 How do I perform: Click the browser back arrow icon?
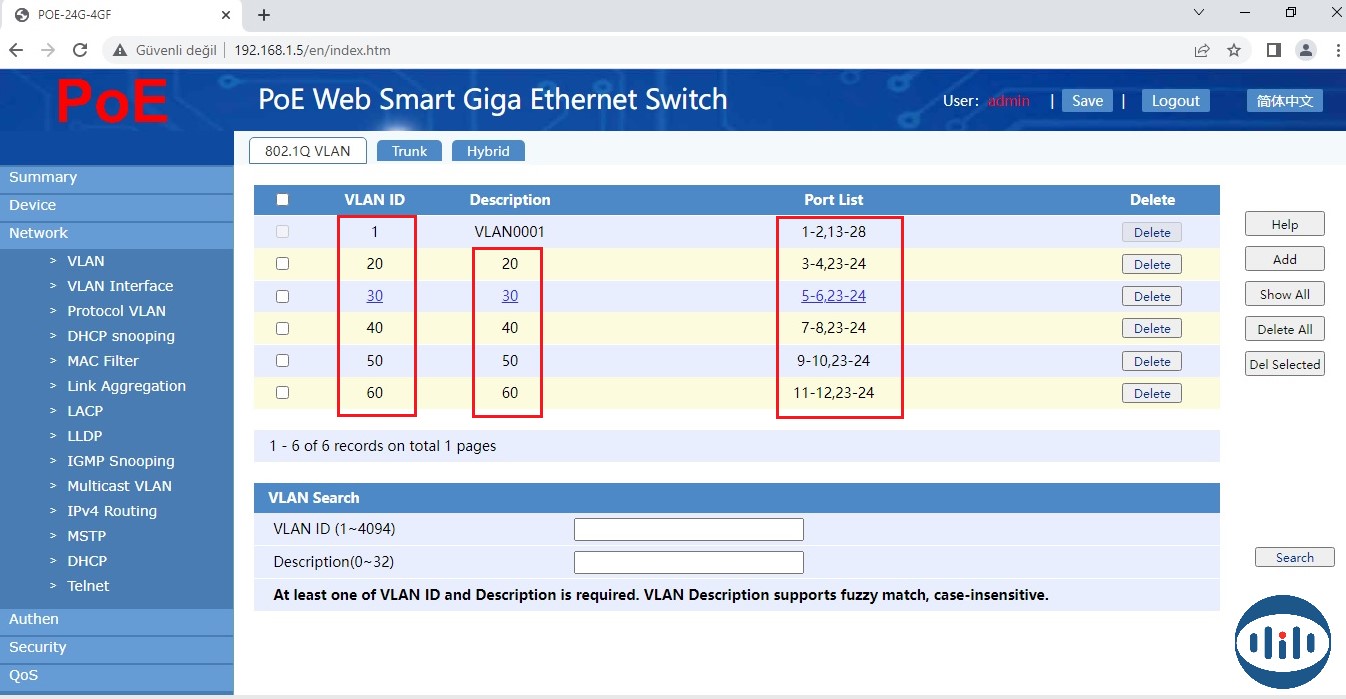(x=16, y=50)
